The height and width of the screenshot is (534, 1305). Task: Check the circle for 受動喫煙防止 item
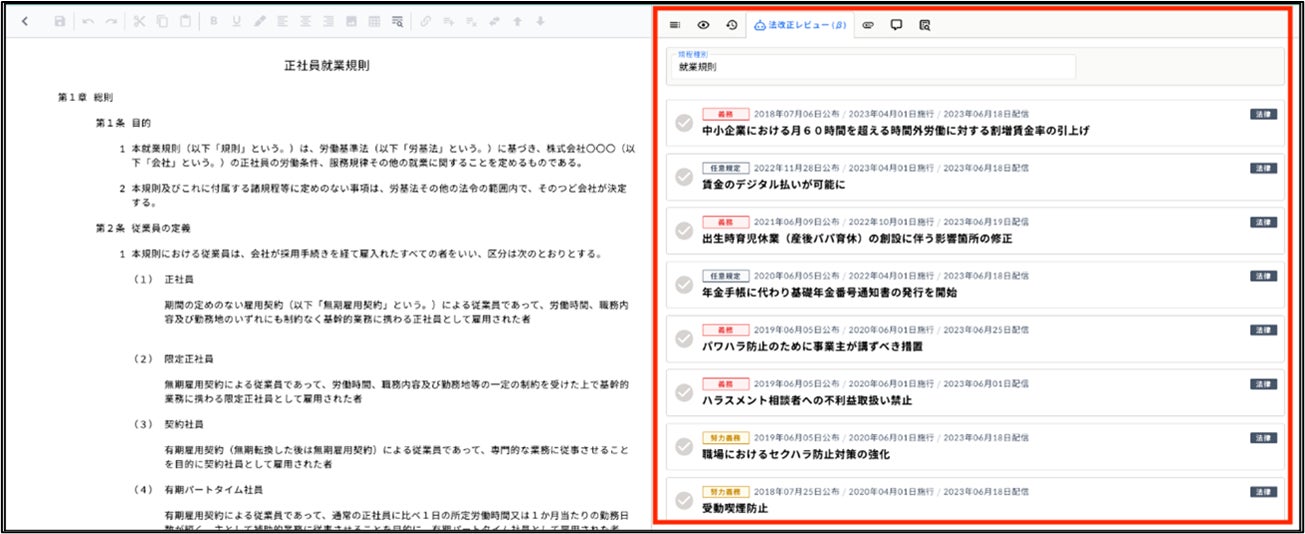pyautogui.click(x=684, y=501)
